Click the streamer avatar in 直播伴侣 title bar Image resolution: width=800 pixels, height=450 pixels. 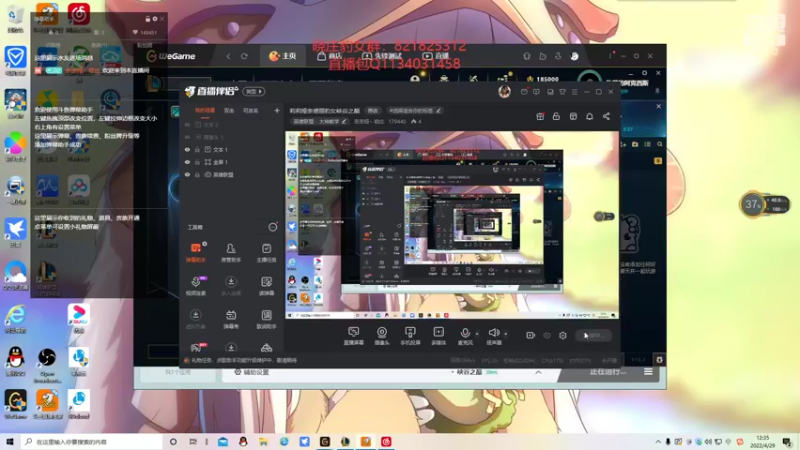click(505, 91)
